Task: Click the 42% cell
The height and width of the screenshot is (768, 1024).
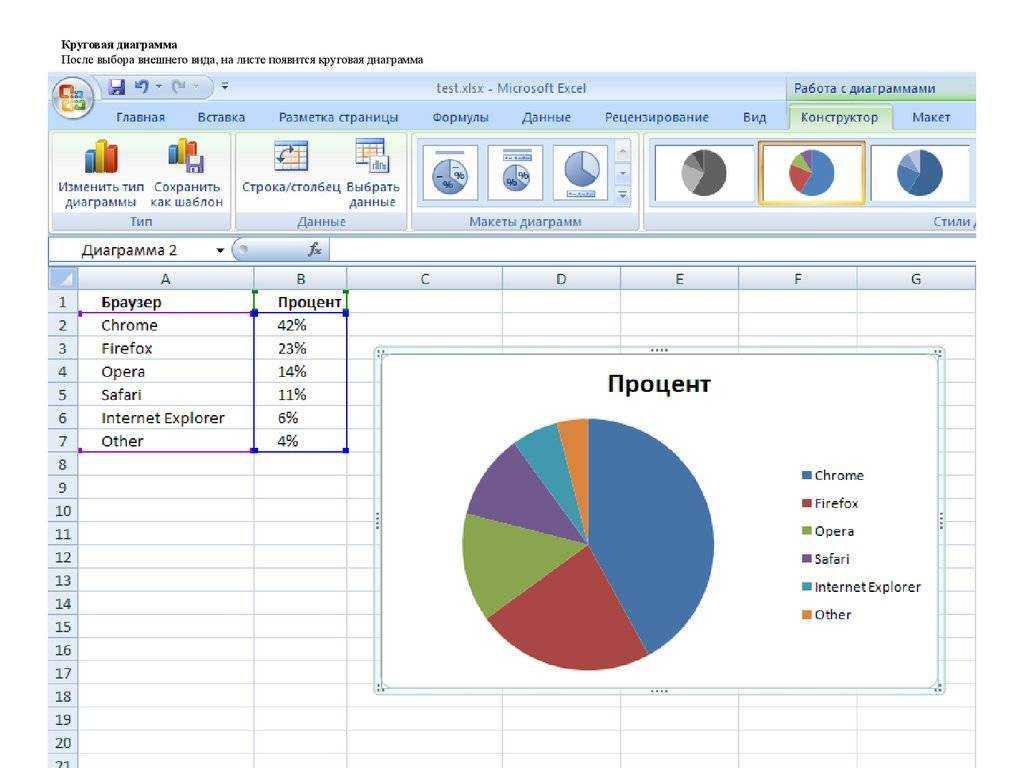Action: (300, 325)
